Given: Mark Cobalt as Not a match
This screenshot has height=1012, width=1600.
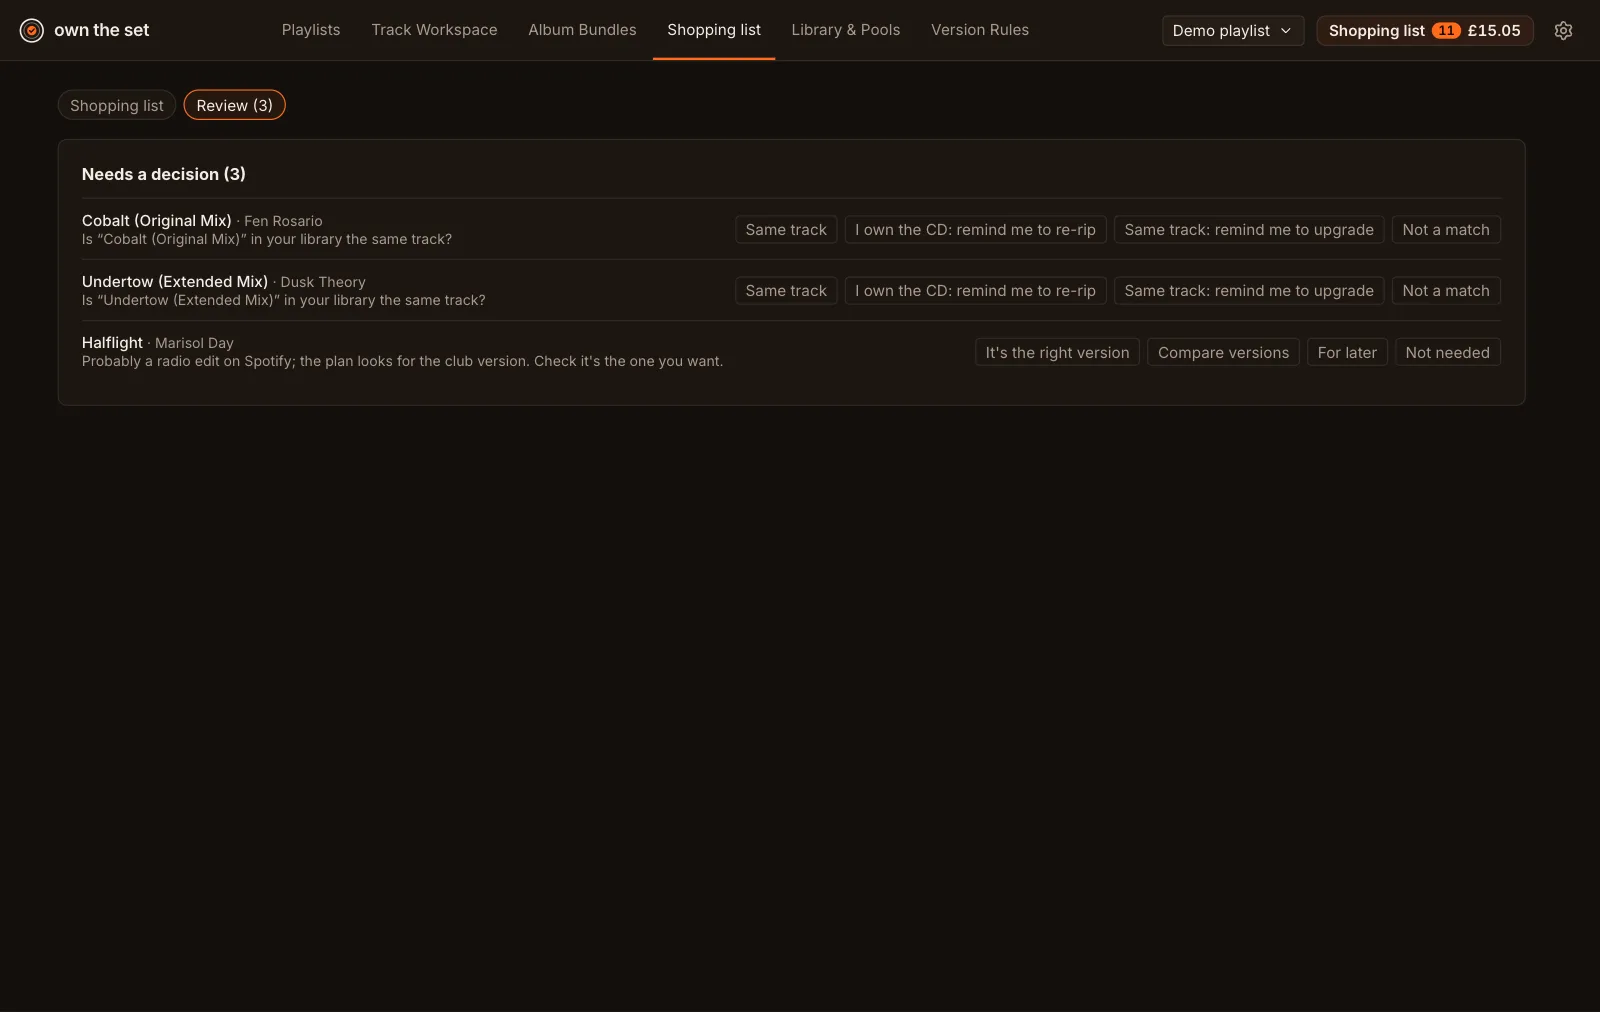Looking at the screenshot, I should click(x=1446, y=230).
